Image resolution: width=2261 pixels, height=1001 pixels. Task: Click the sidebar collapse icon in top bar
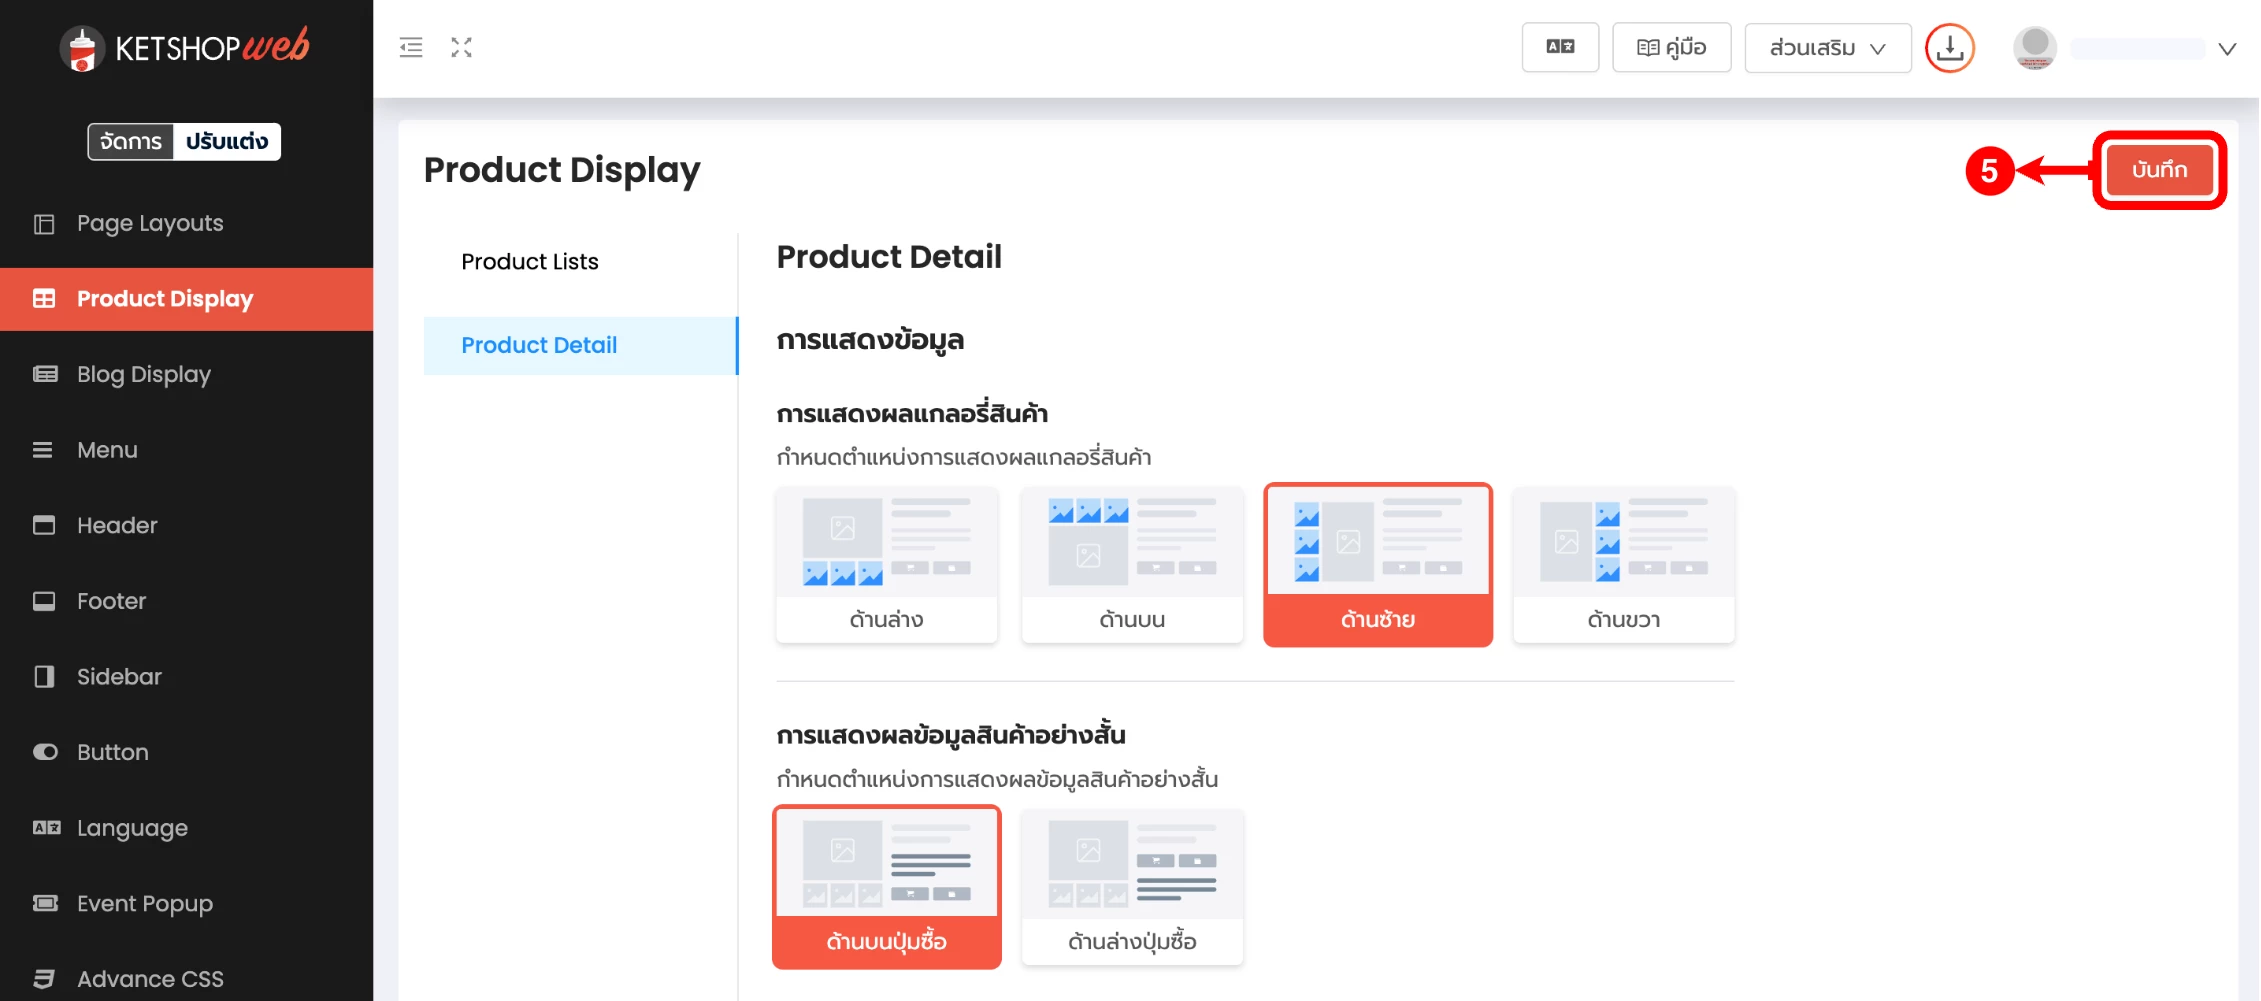(x=411, y=47)
